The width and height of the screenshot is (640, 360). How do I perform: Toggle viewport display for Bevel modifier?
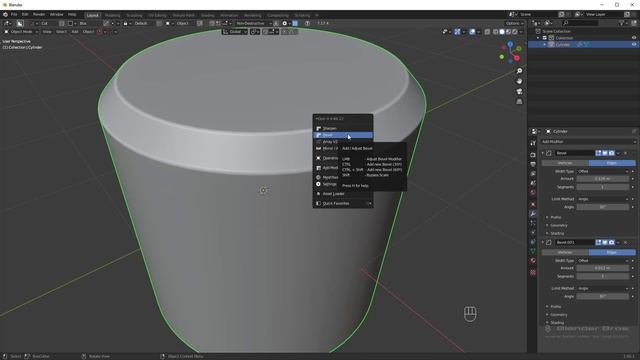pos(605,153)
